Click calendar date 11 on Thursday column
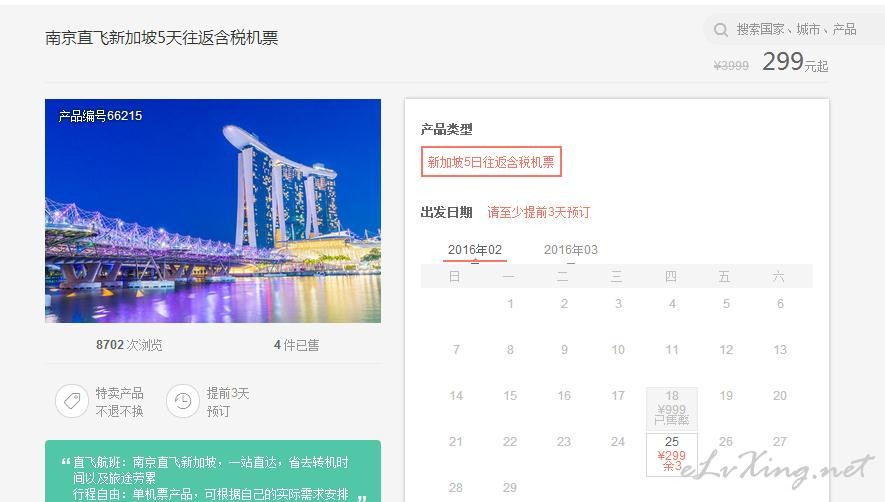Viewport: 885px width, 502px height. click(x=672, y=350)
